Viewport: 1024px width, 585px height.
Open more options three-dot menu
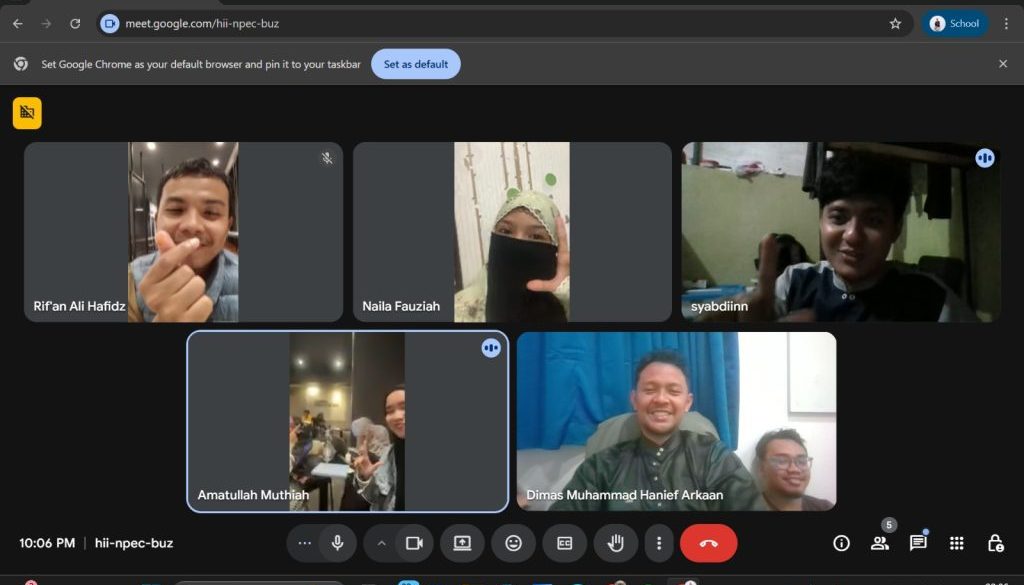point(658,543)
